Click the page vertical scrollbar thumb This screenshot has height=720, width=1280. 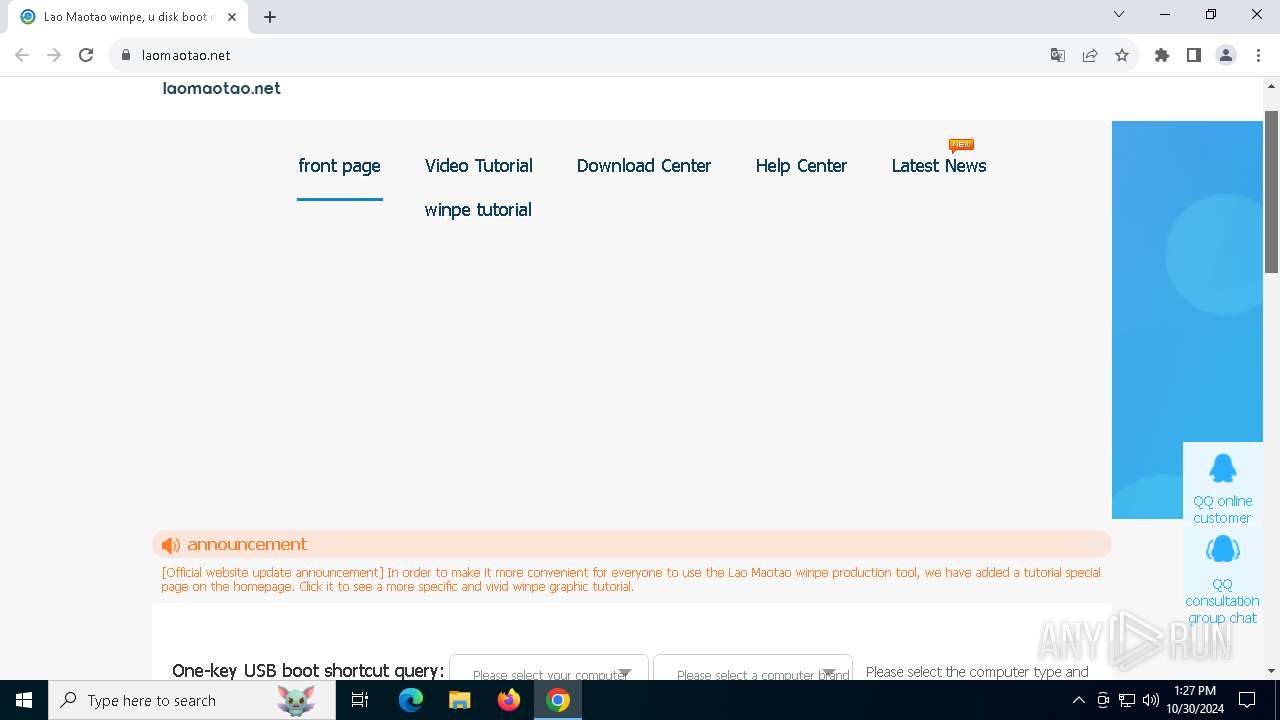point(1271,190)
